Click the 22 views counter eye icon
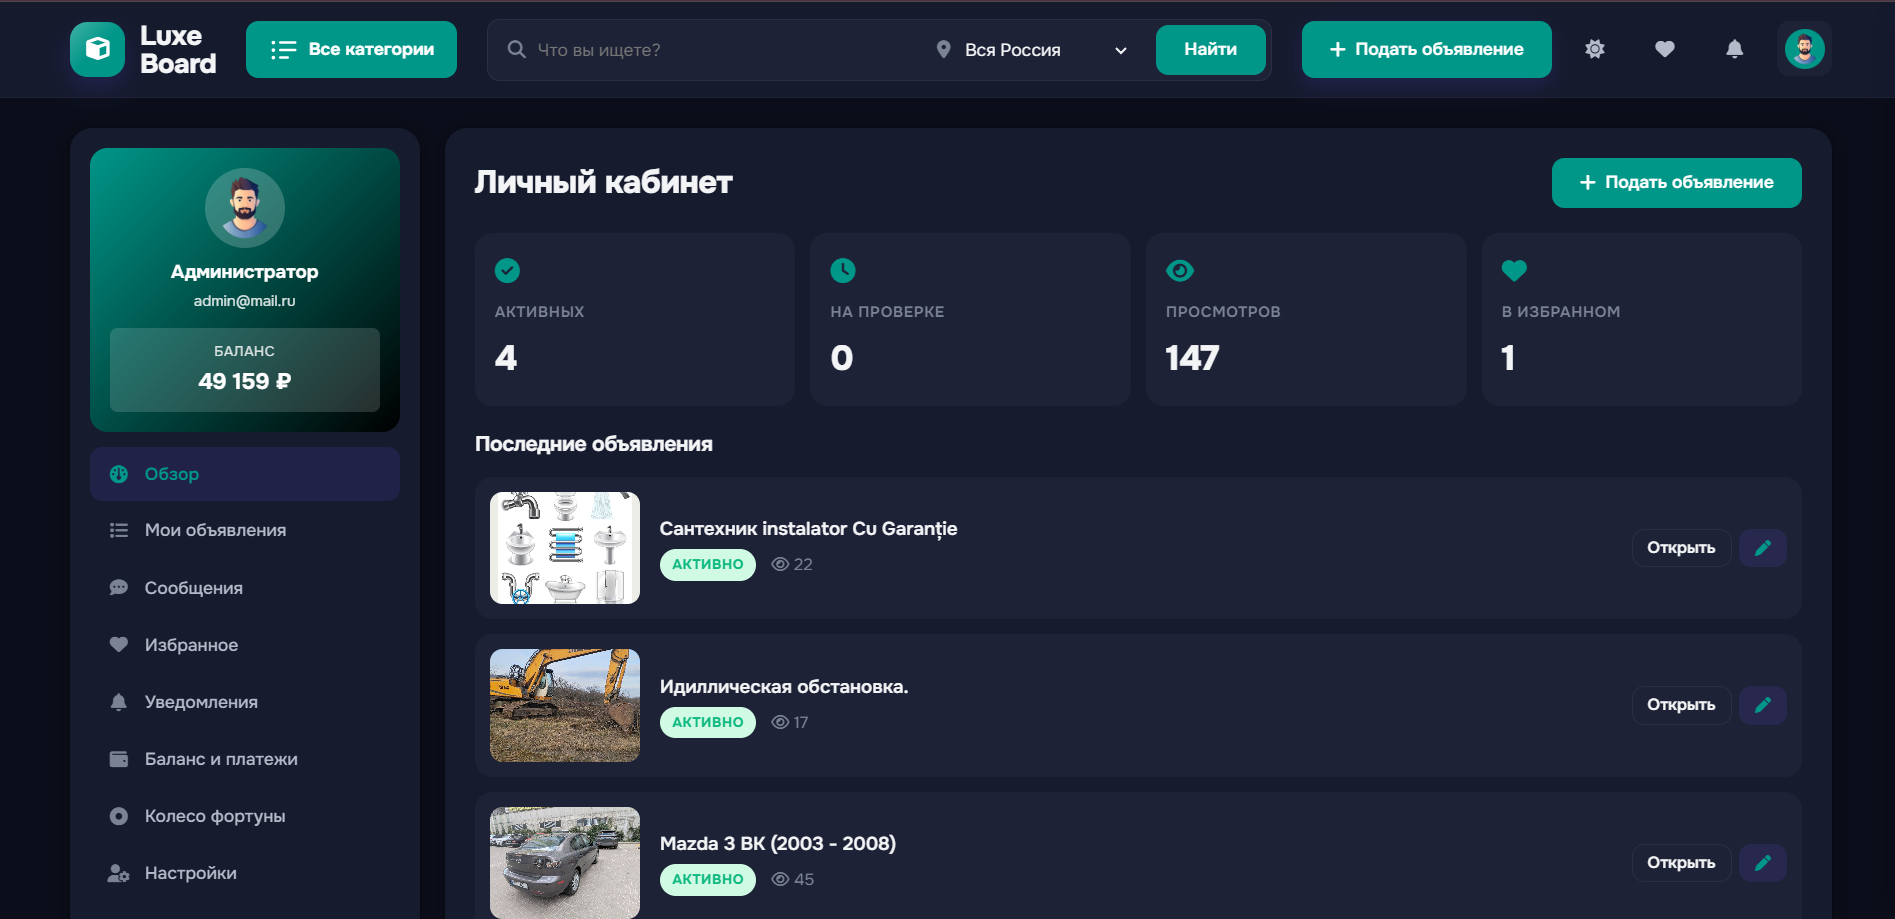The width and height of the screenshot is (1895, 919). 781,564
